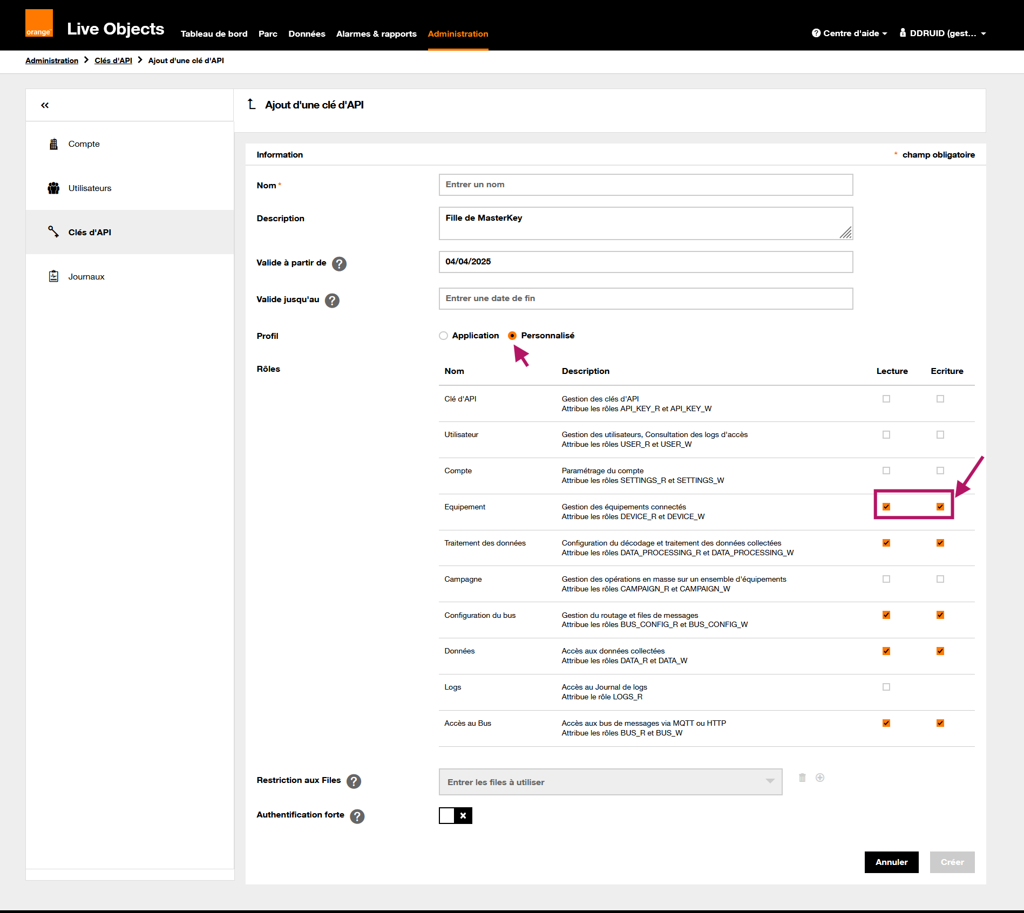Open help for Valide jusqu'au
This screenshot has height=913, width=1024.
[x=332, y=300]
